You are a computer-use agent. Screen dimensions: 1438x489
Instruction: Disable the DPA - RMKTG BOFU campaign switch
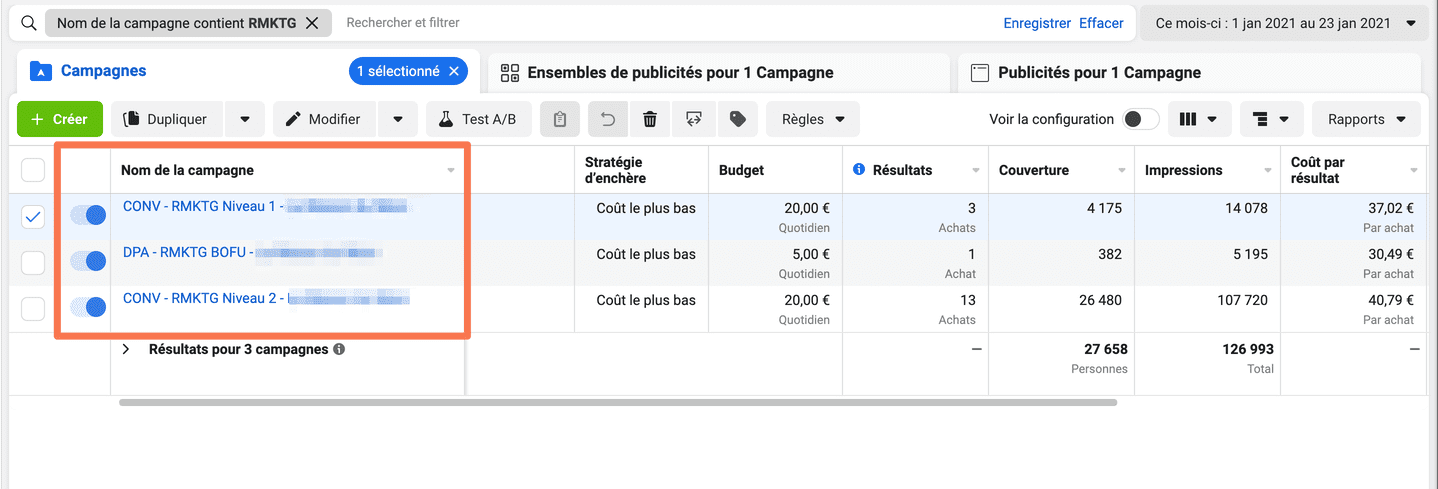tap(88, 261)
